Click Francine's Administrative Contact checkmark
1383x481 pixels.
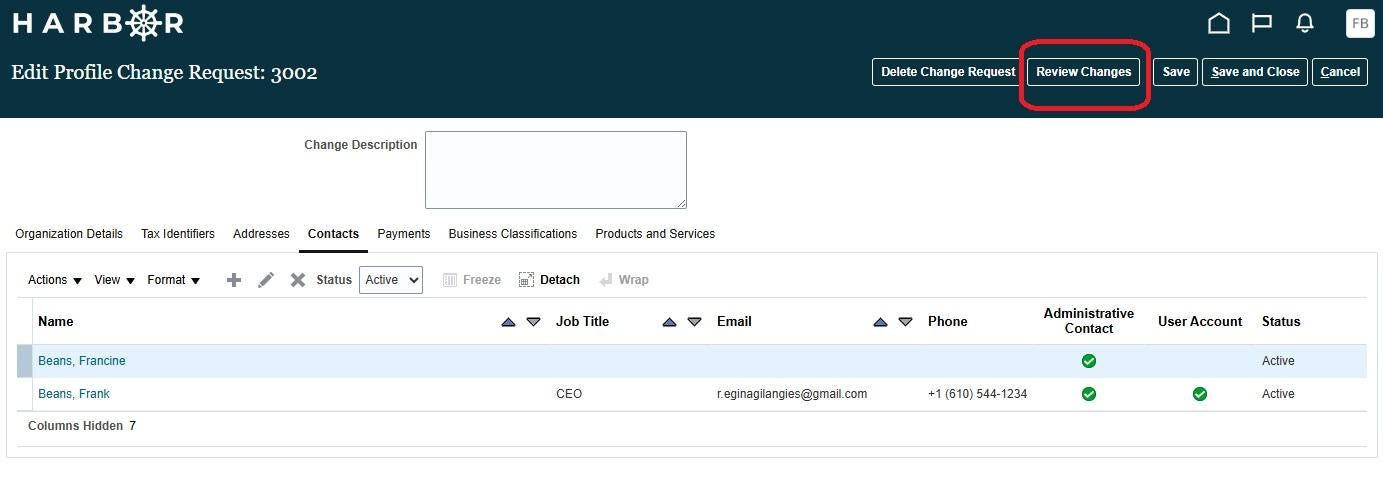click(x=1089, y=361)
